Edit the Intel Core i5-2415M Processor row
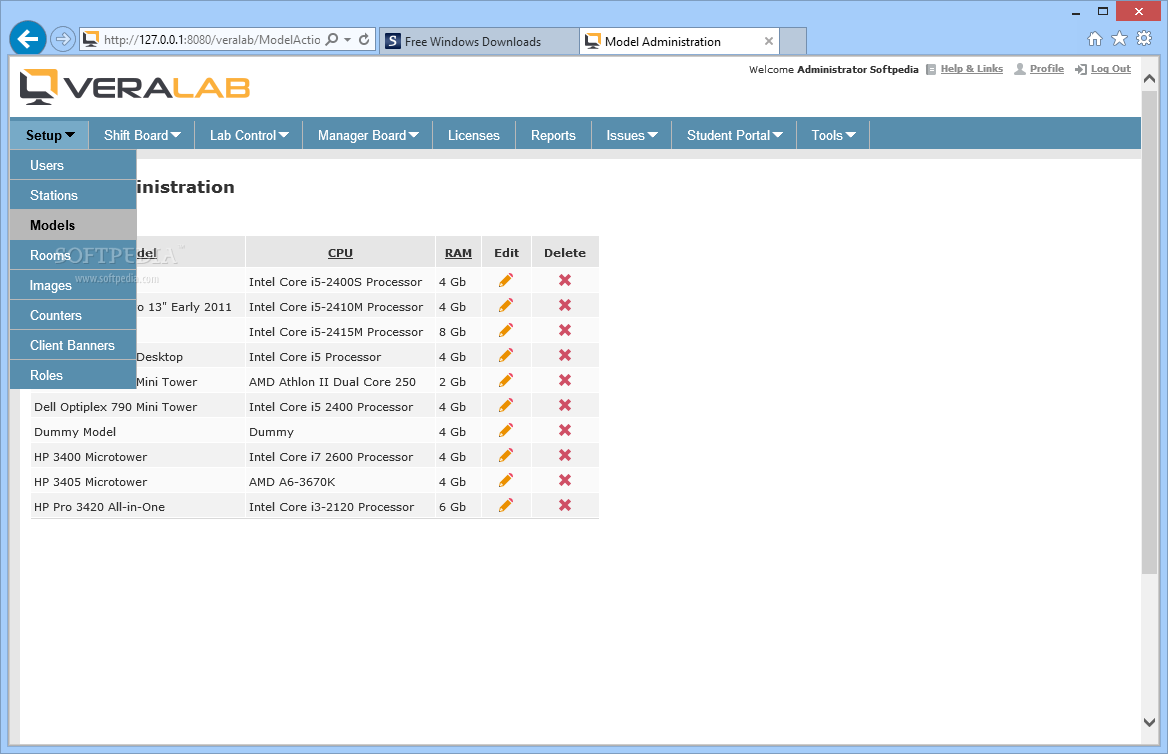1168x754 pixels. [x=506, y=330]
